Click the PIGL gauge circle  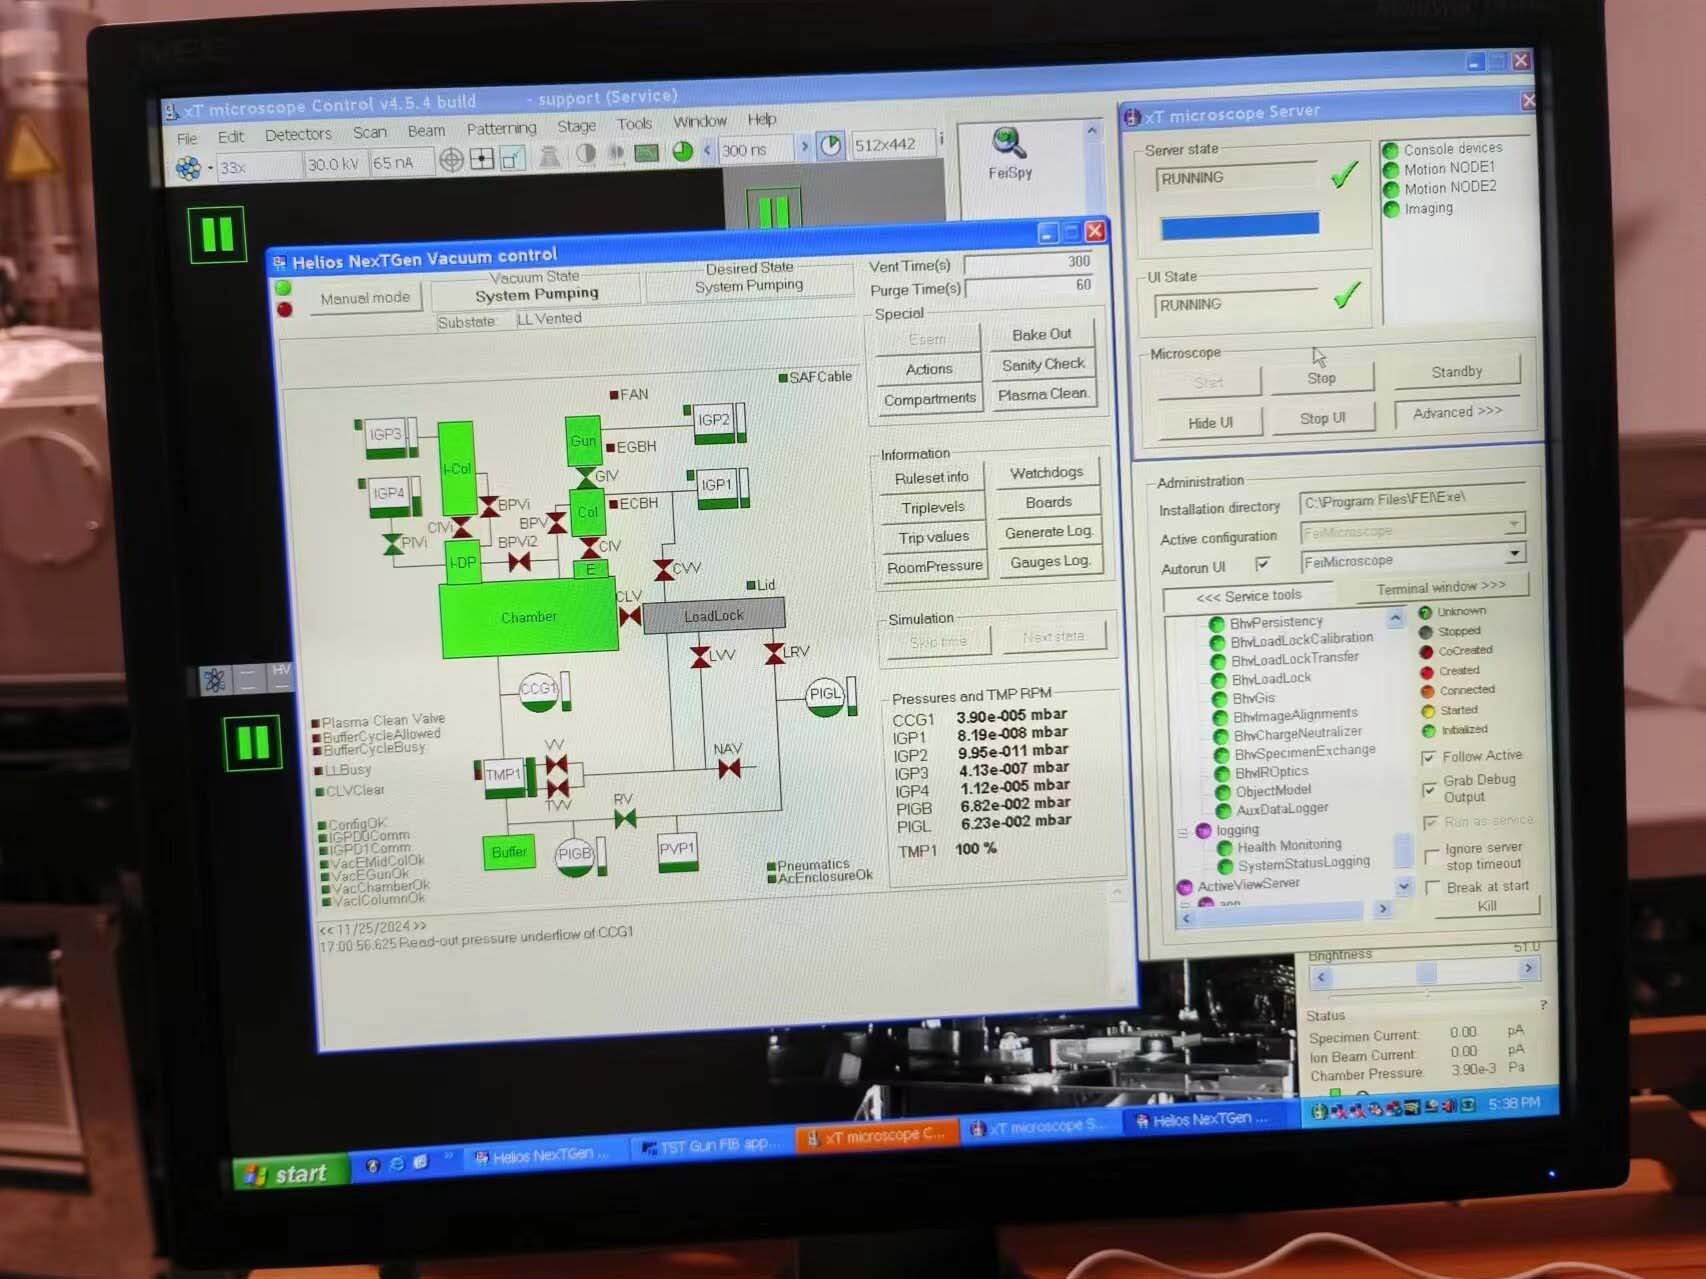click(825, 695)
